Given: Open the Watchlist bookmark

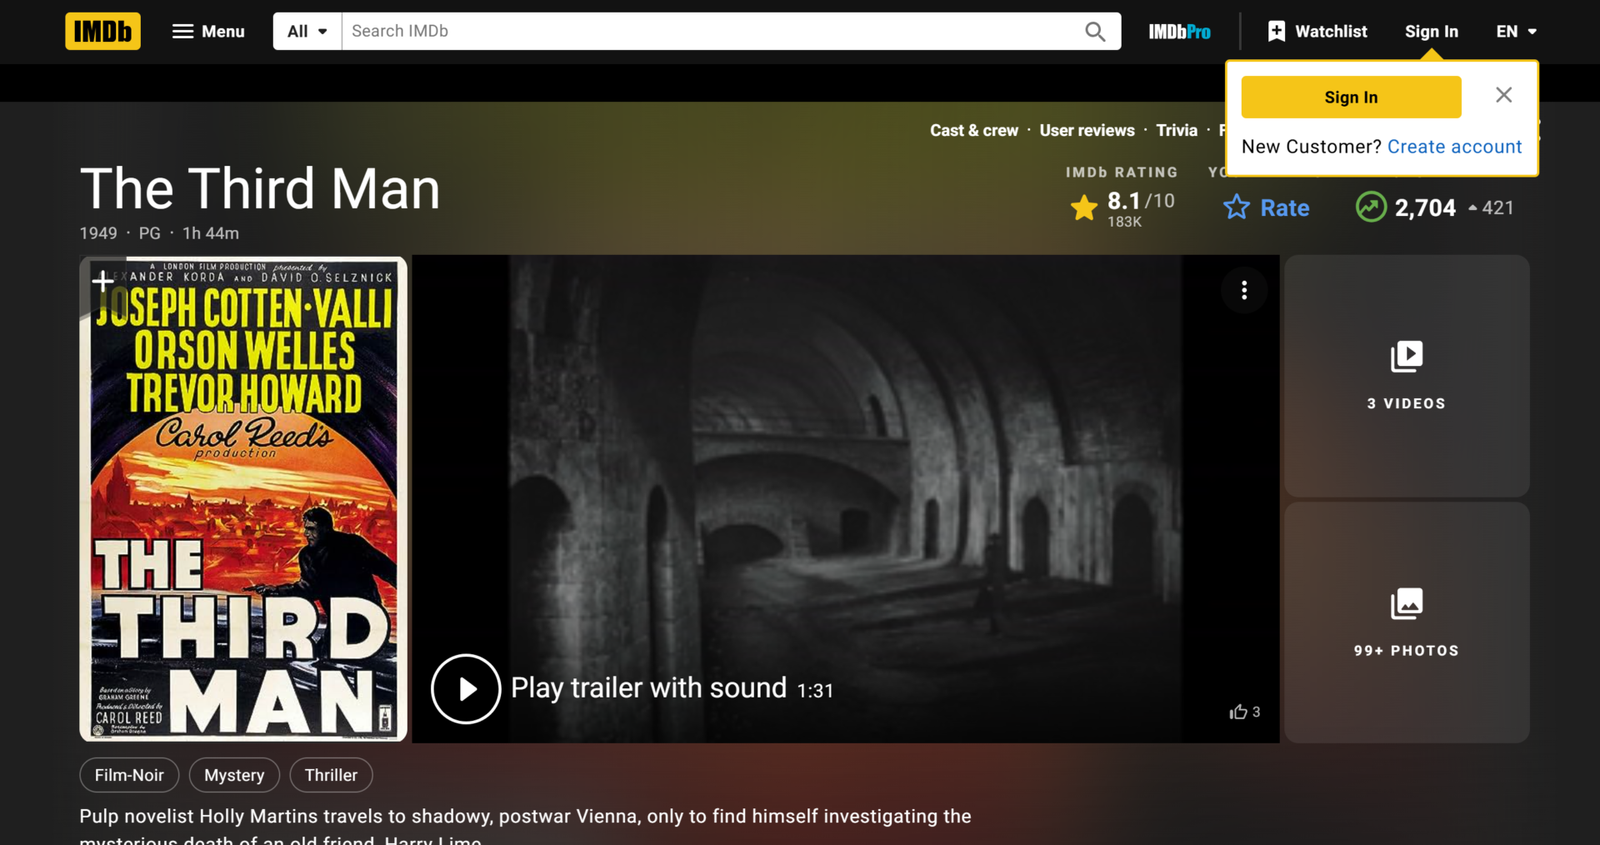Looking at the screenshot, I should click(x=1317, y=31).
